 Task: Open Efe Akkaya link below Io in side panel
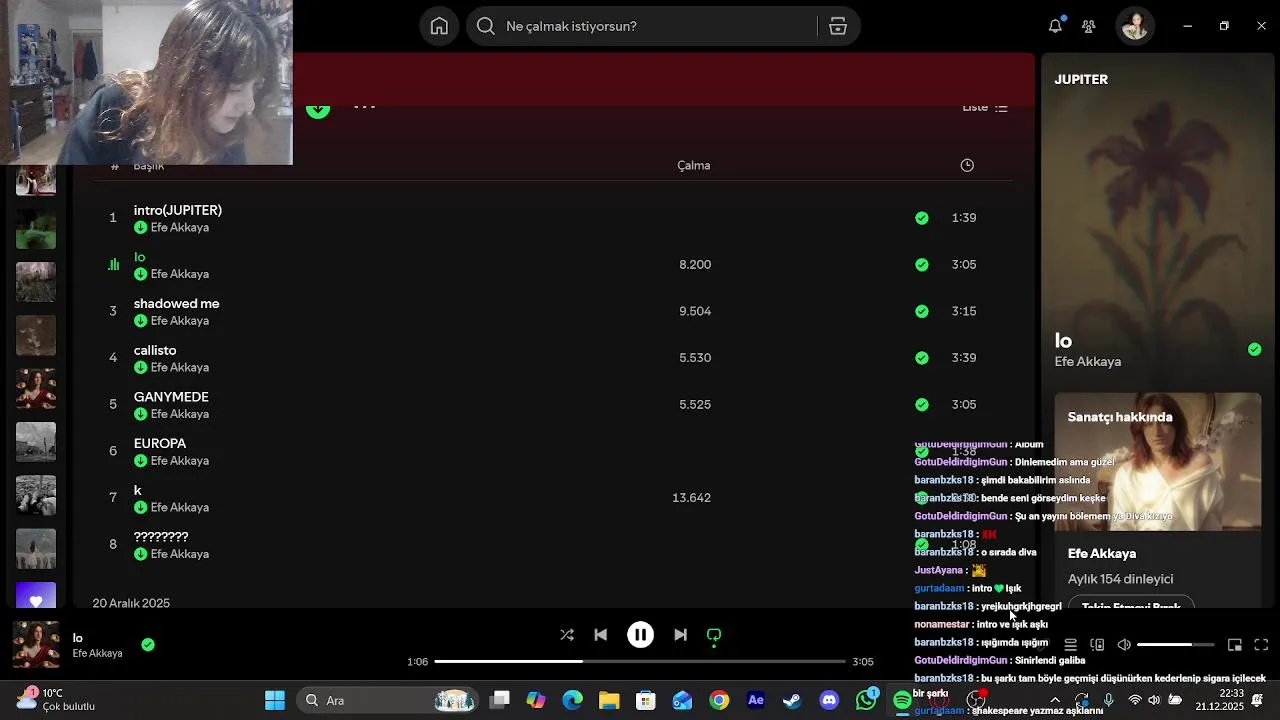click(x=1088, y=362)
